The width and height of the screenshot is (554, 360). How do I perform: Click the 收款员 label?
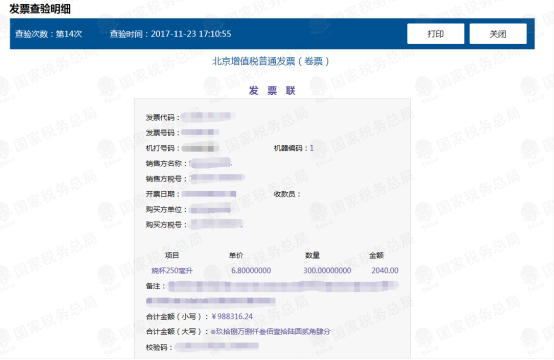click(287, 194)
